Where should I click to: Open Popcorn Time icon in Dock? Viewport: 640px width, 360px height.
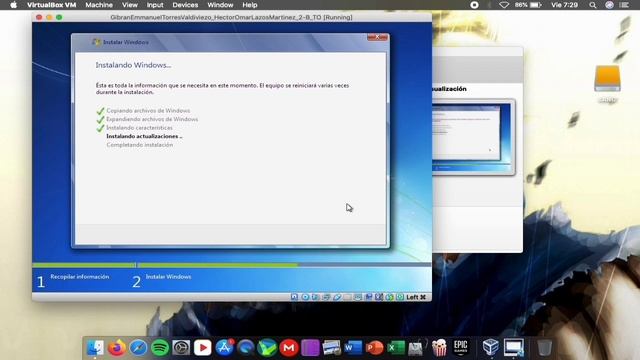point(439,348)
